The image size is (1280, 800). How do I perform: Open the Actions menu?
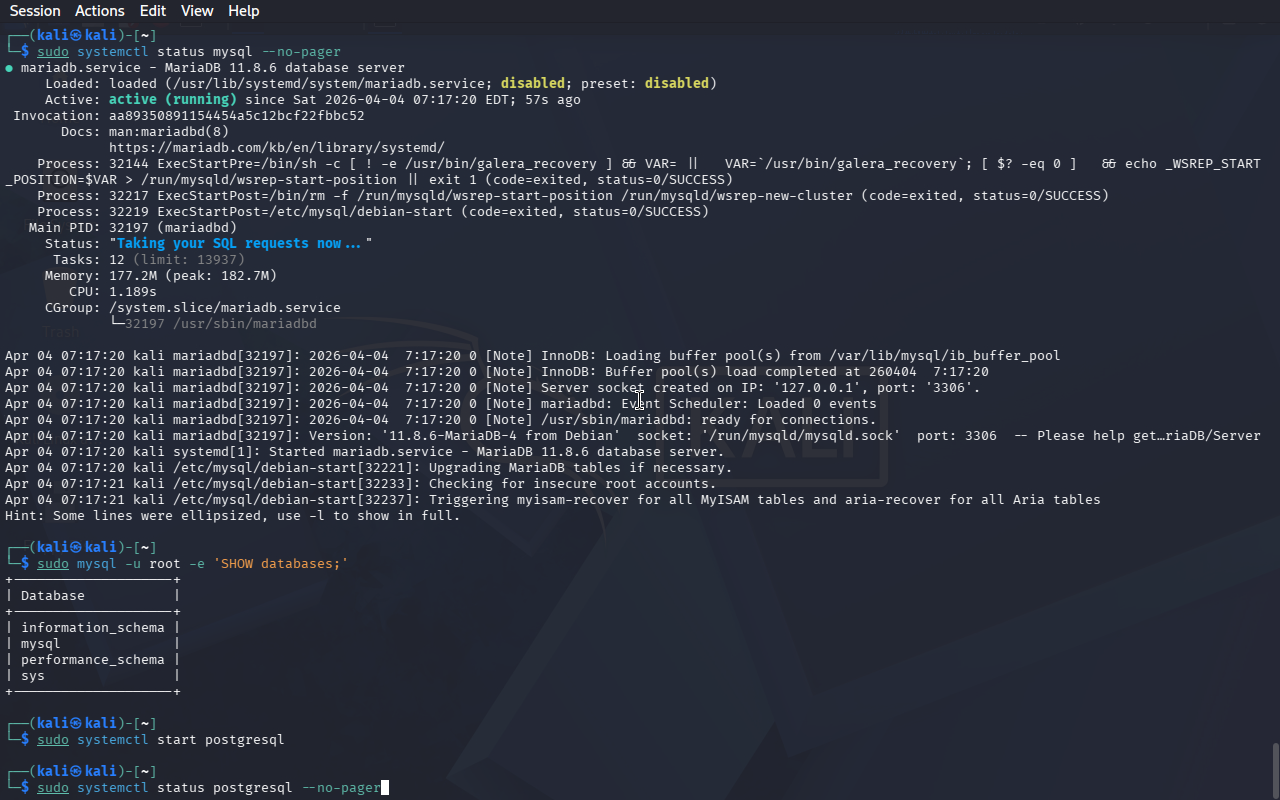pos(100,11)
